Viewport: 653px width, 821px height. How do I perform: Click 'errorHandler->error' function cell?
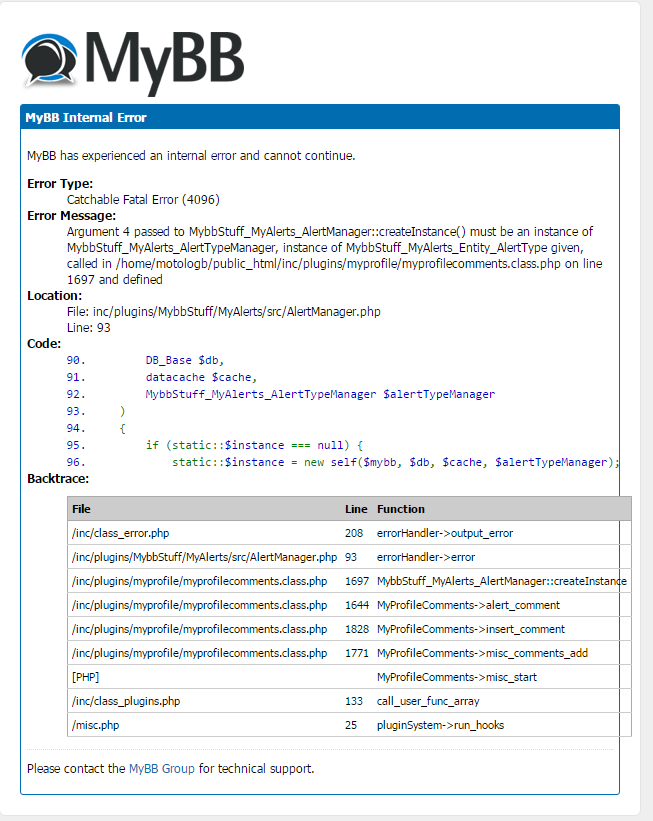pyautogui.click(x=426, y=557)
